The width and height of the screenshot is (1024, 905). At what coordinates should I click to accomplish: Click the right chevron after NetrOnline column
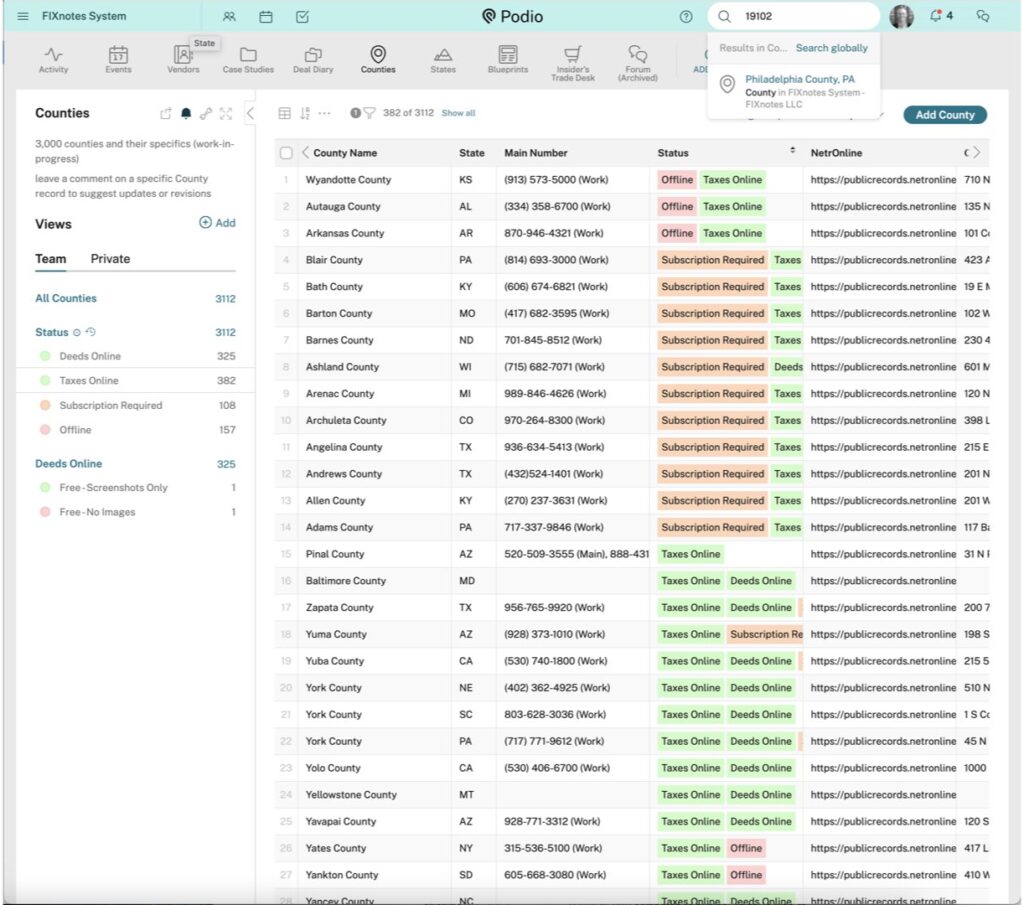pos(977,152)
